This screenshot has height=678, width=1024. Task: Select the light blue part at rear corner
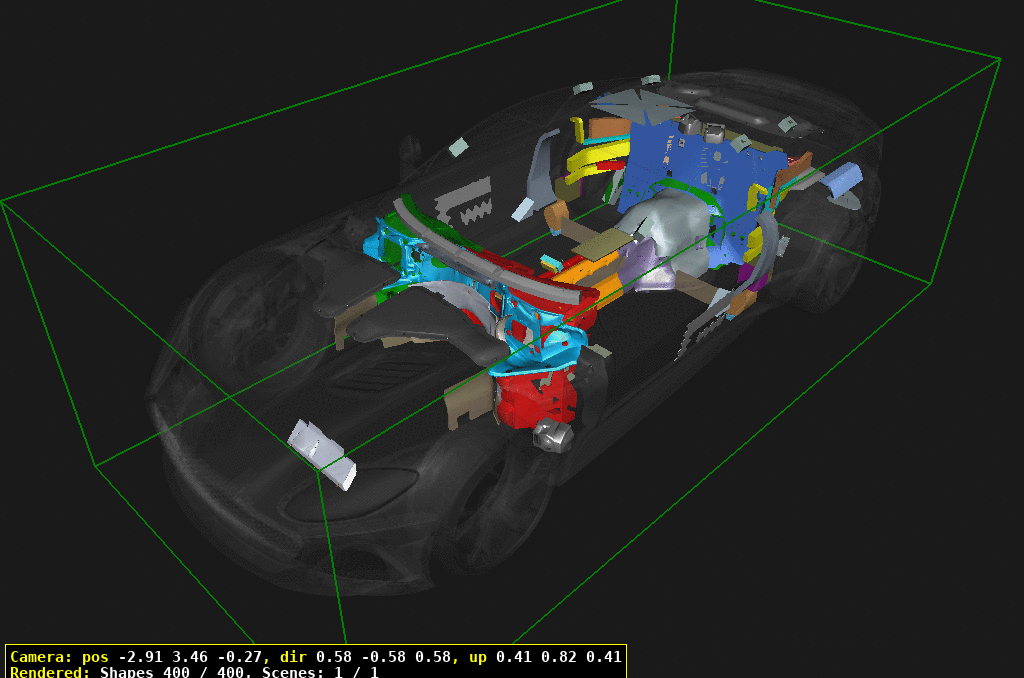point(842,180)
